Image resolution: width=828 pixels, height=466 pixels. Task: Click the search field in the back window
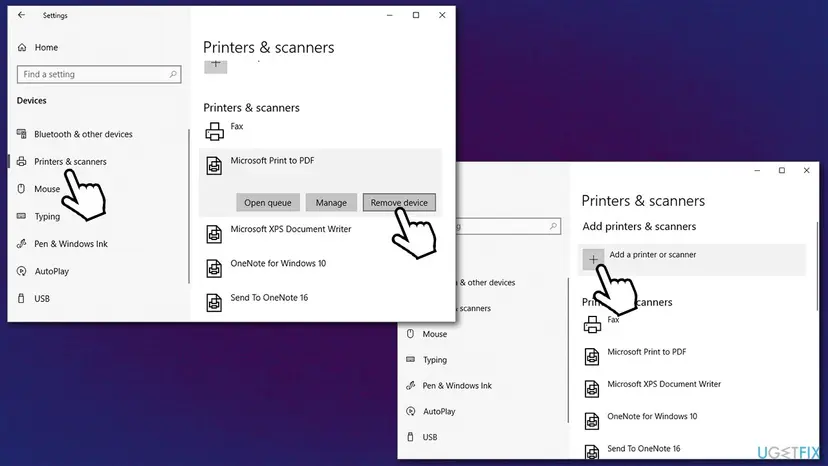[x=507, y=226]
